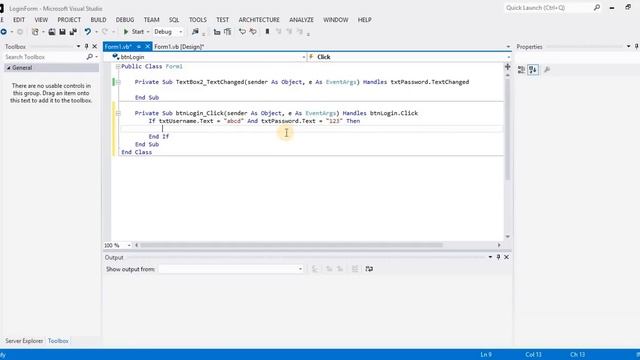The width and height of the screenshot is (640, 360).
Task: Open the ANALYZE menu
Action: pyautogui.click(x=301, y=20)
